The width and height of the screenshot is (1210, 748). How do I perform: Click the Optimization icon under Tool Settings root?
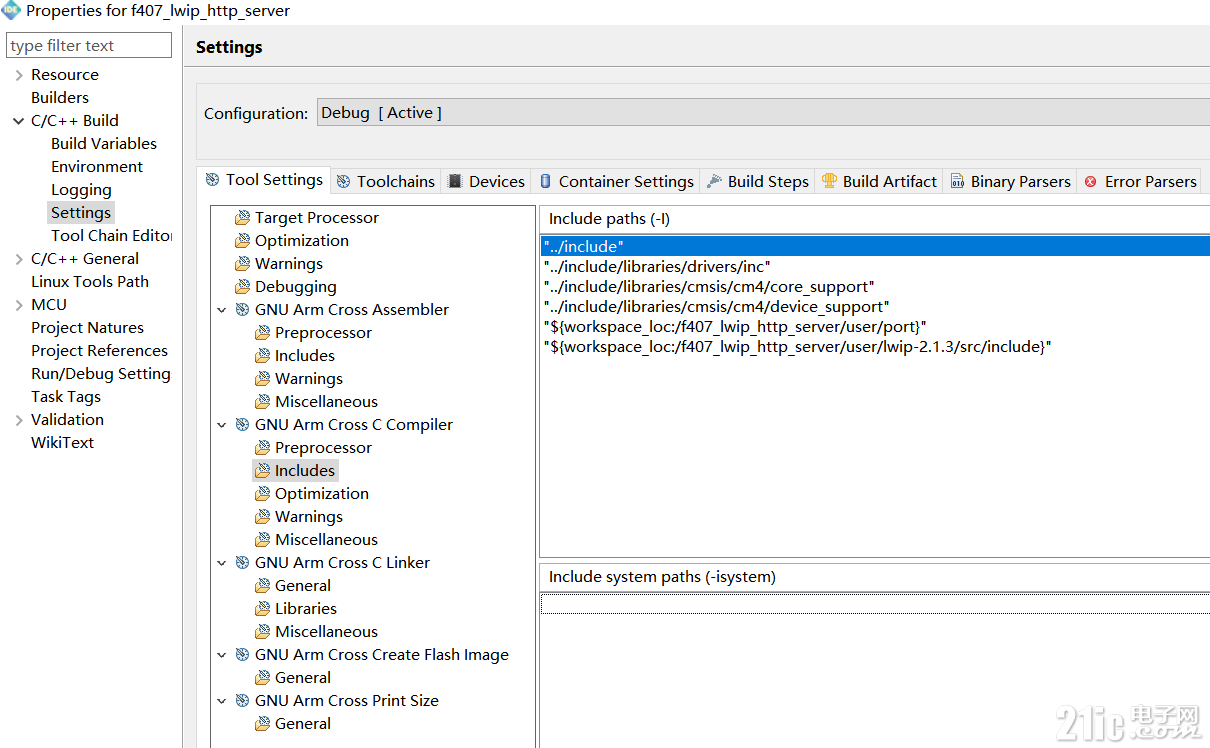pos(242,241)
